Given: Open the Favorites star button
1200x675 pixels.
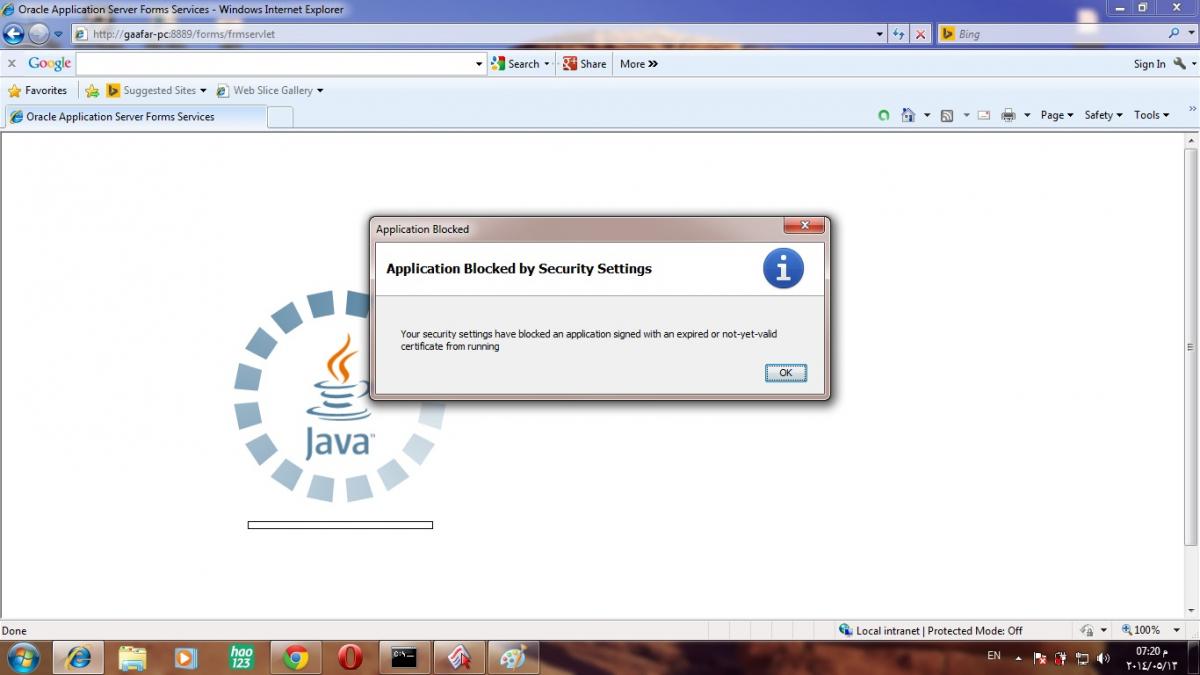Looking at the screenshot, I should pyautogui.click(x=38, y=90).
